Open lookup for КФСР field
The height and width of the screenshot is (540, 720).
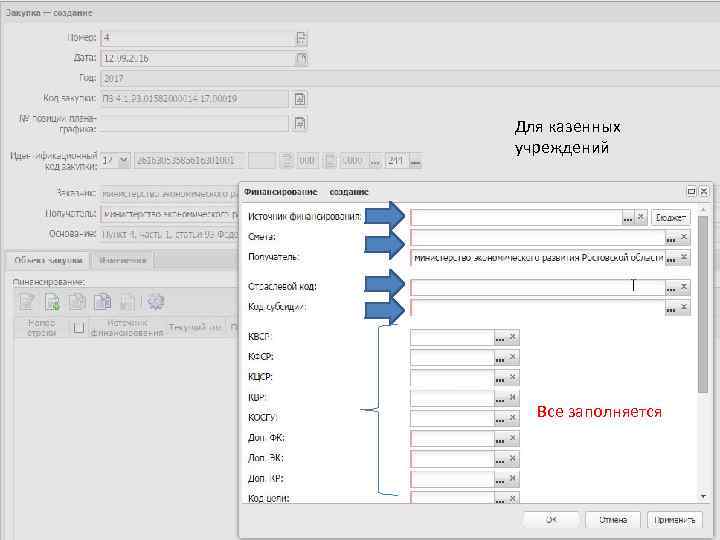[x=500, y=358]
